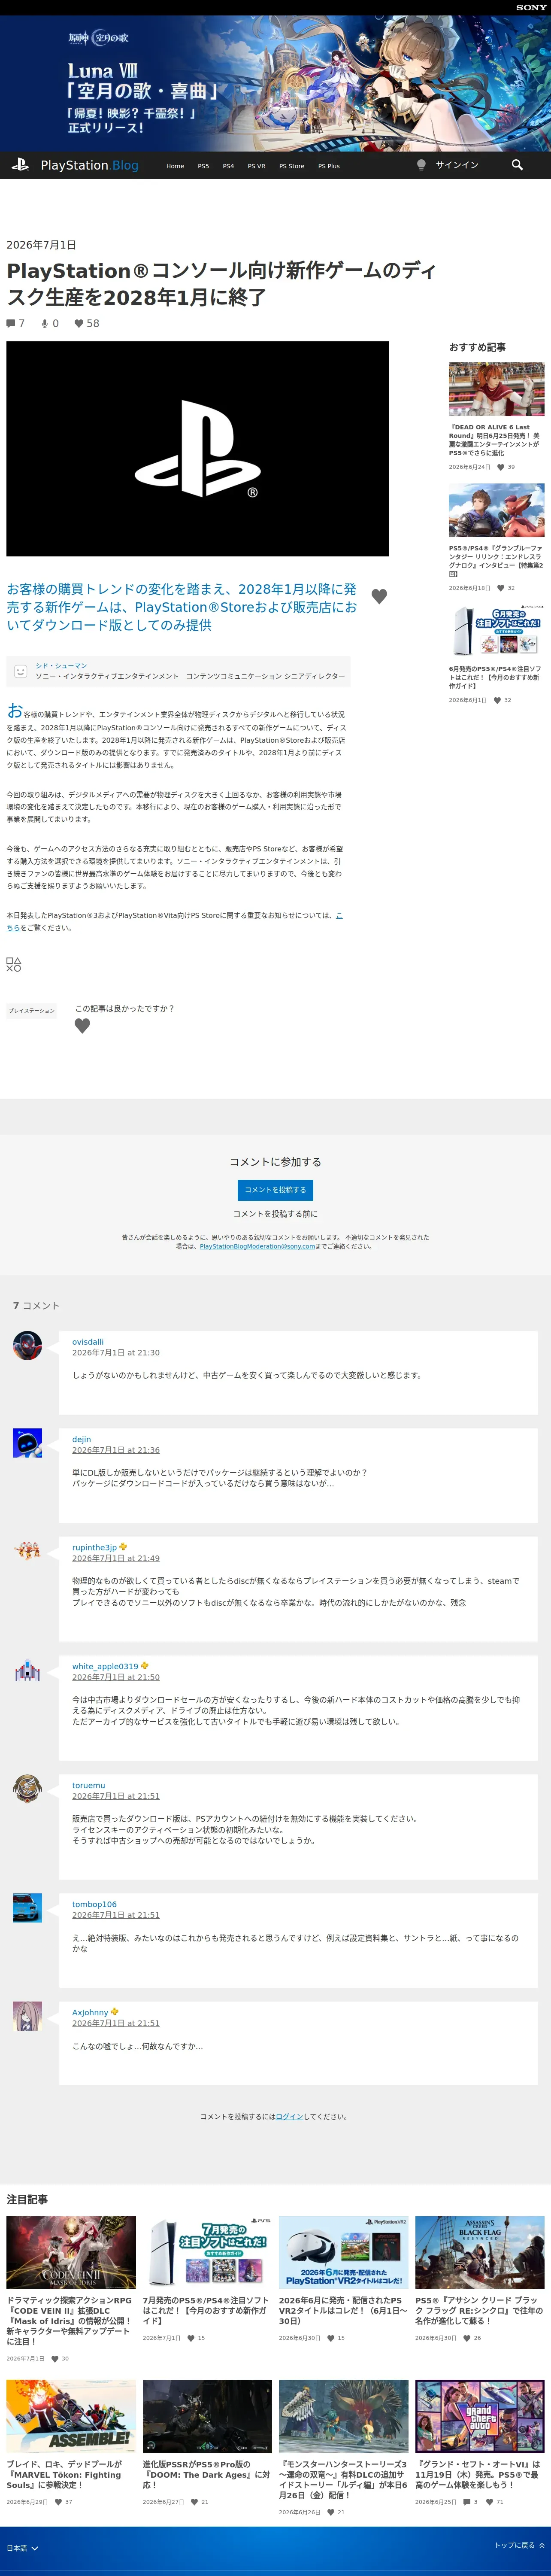Click tombop106's blue car avatar
The width and height of the screenshot is (551, 2576).
click(x=27, y=1908)
